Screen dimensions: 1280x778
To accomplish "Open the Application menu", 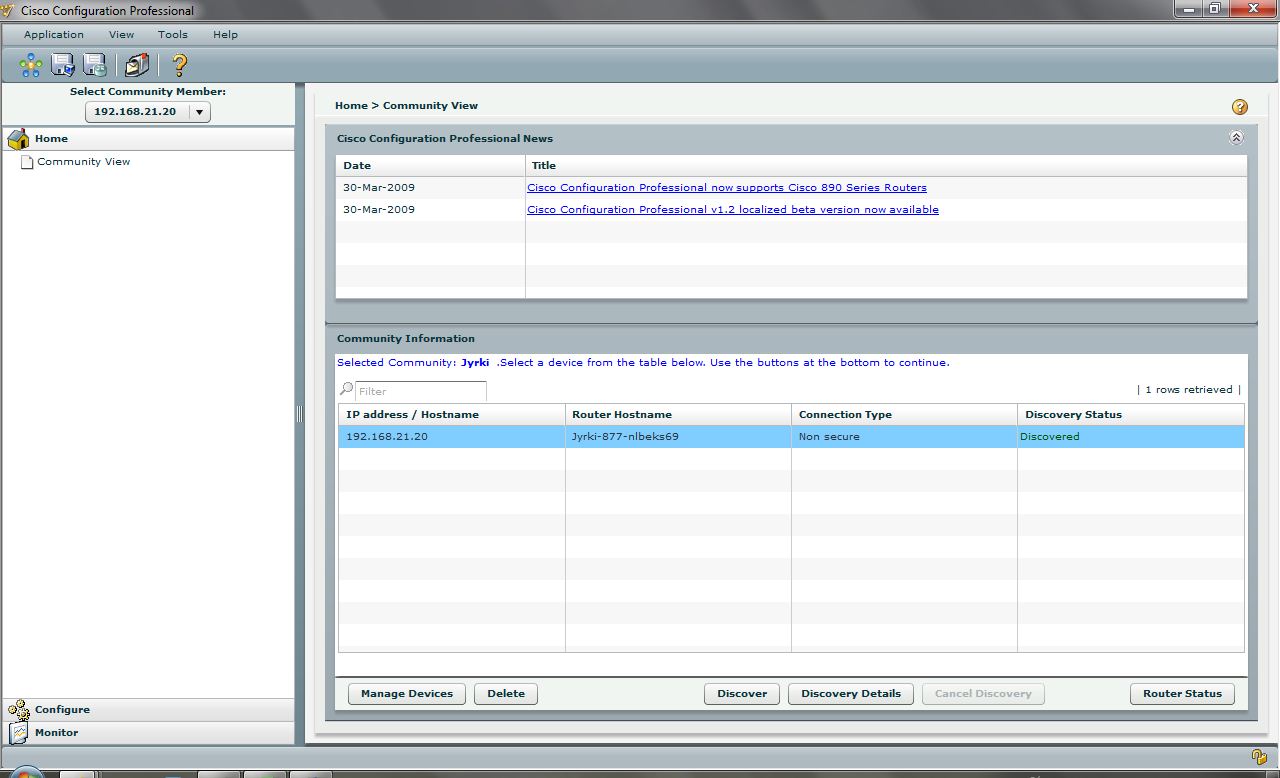I will (54, 34).
